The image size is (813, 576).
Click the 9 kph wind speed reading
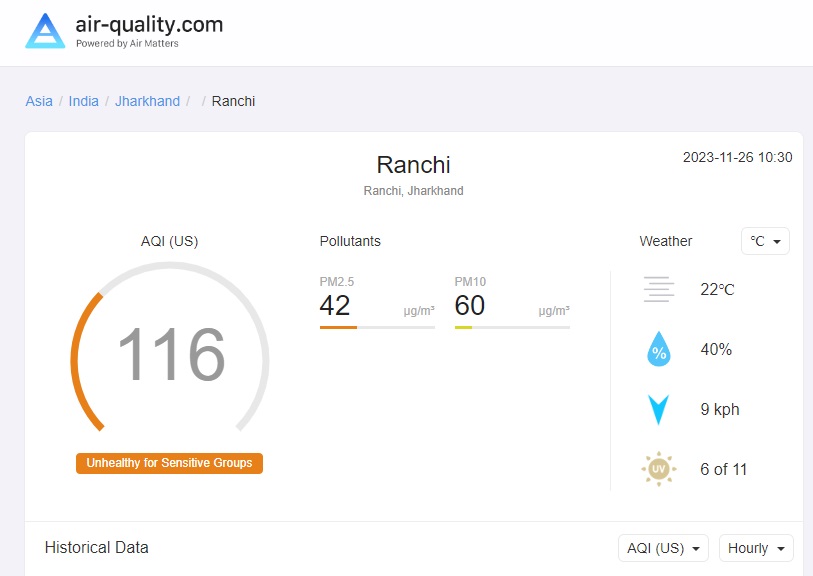tap(720, 409)
